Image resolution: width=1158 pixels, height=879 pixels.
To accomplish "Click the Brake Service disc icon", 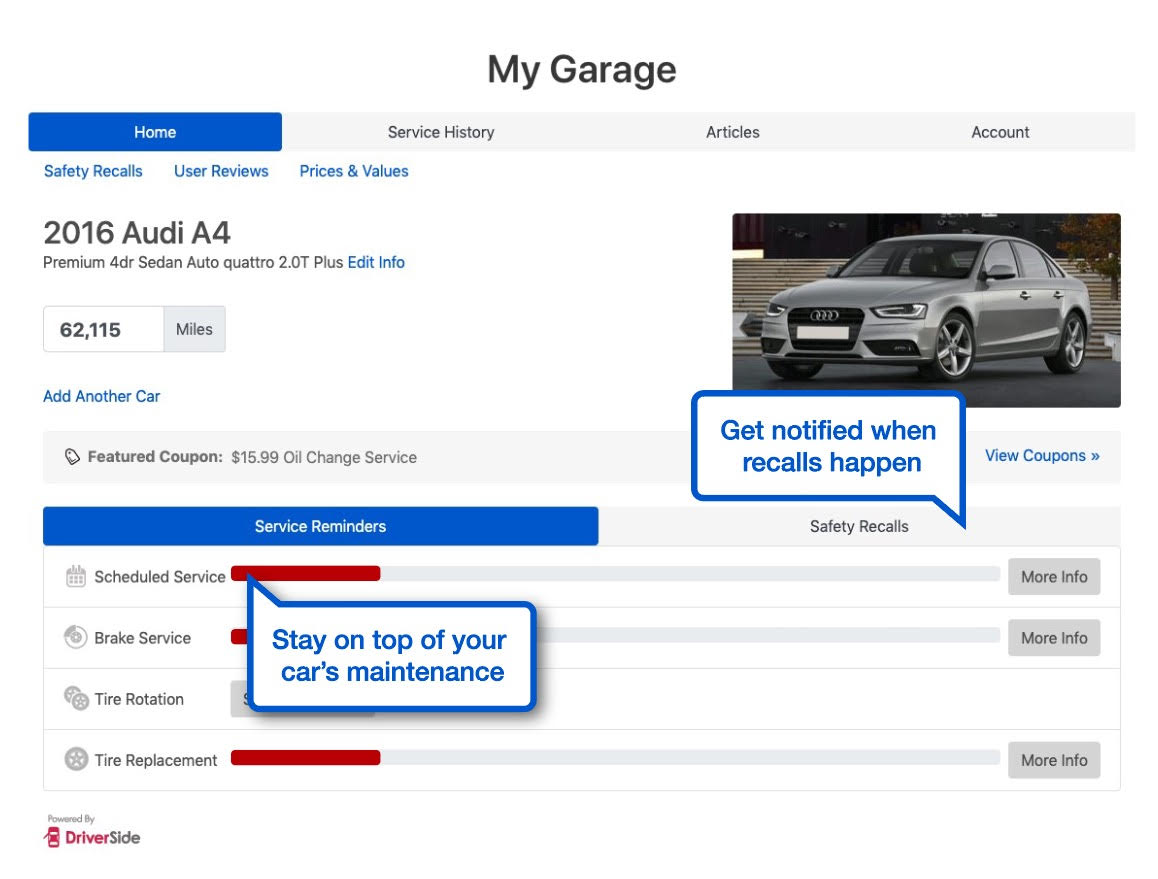I will (75, 638).
